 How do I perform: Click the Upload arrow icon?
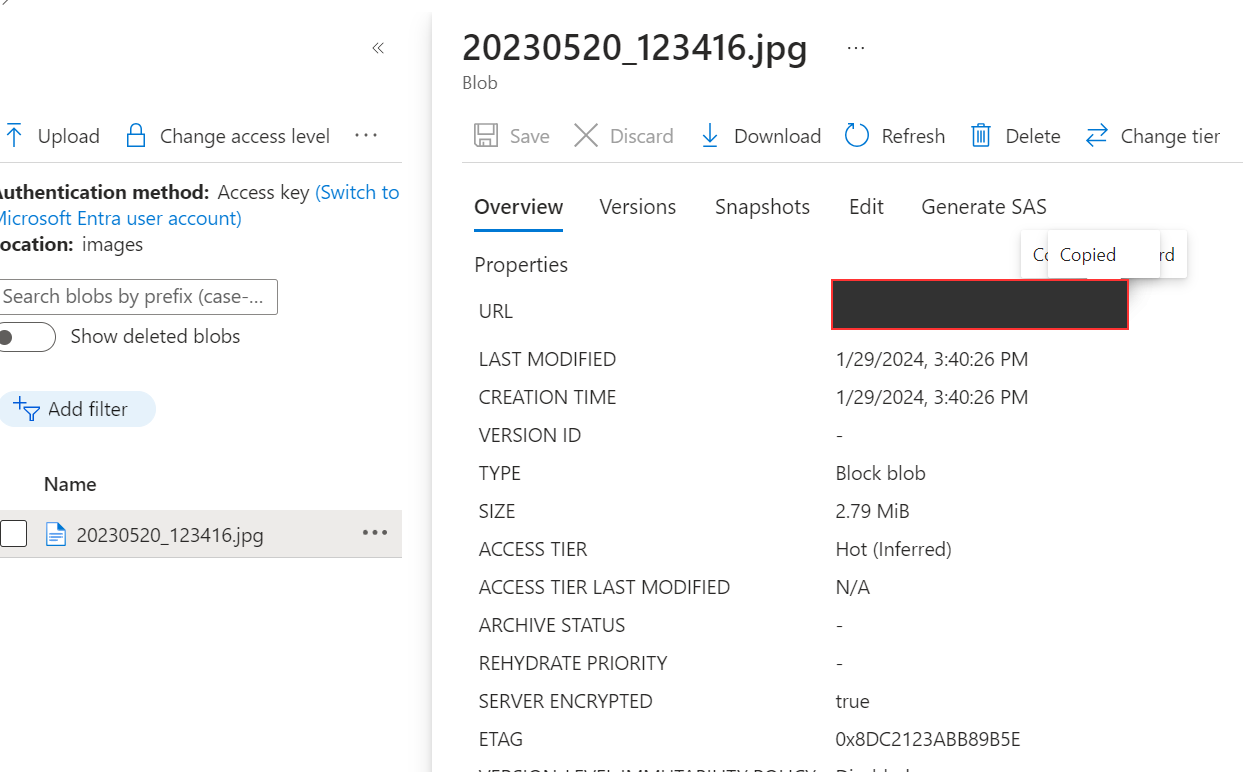[x=14, y=135]
